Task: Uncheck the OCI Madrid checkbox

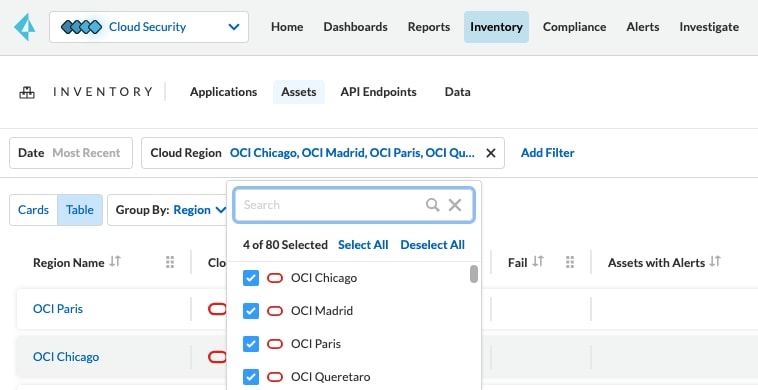Action: [x=251, y=311]
